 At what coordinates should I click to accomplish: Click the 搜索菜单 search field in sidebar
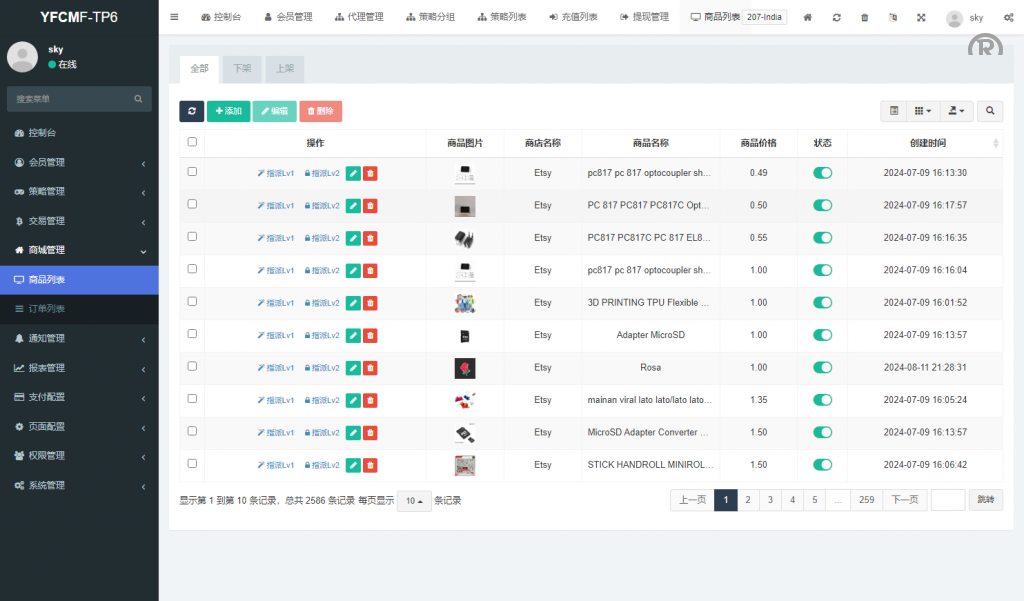[x=72, y=99]
